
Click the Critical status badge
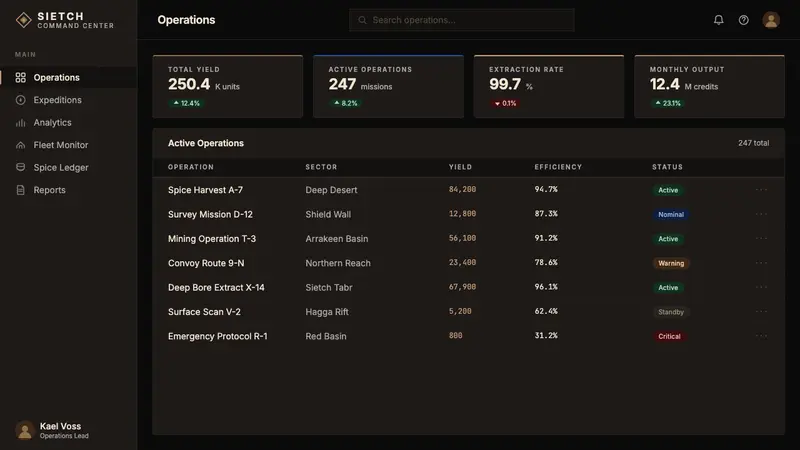tap(669, 336)
